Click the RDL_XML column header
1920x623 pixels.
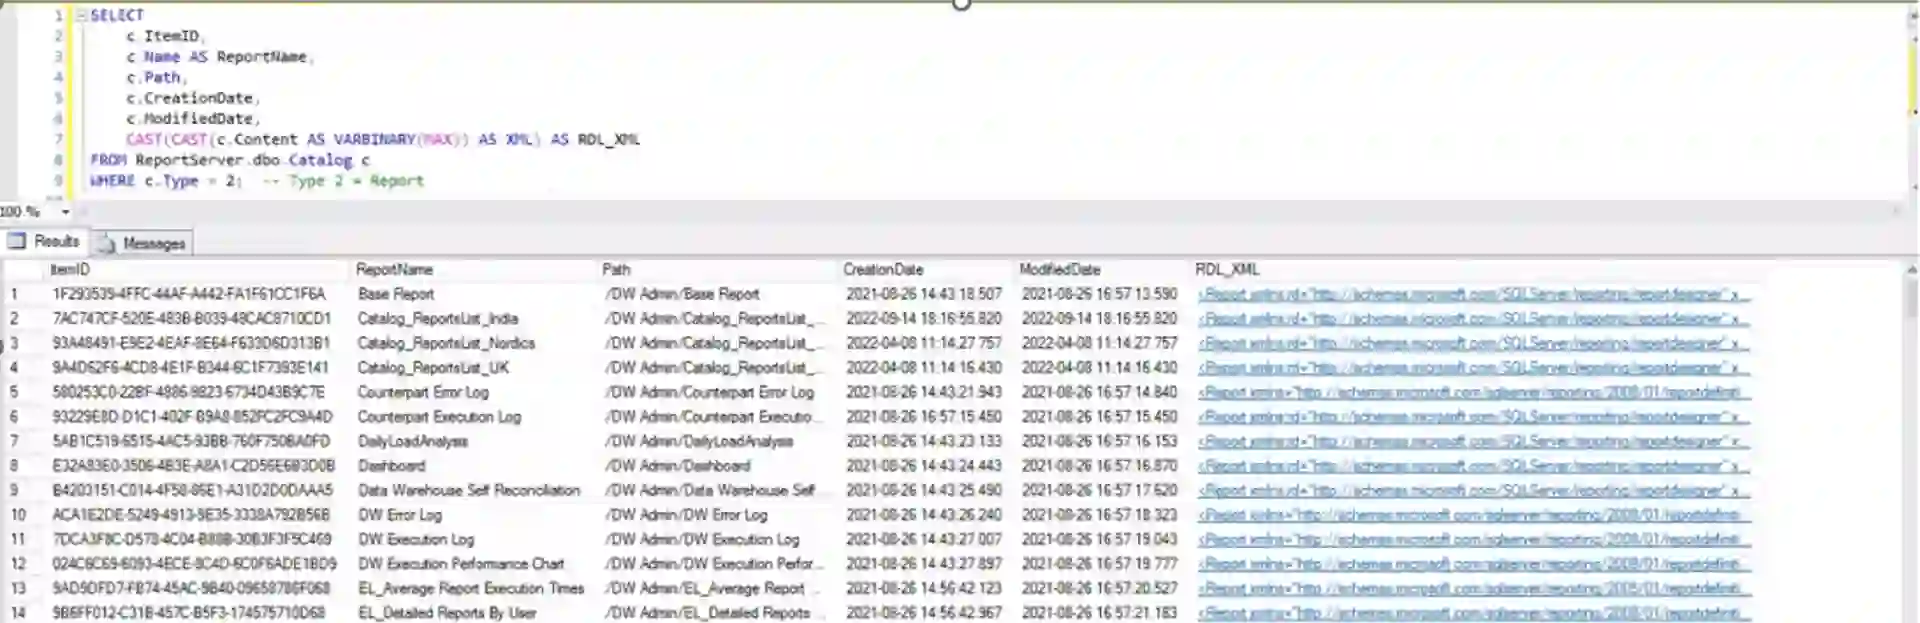[x=1227, y=270]
